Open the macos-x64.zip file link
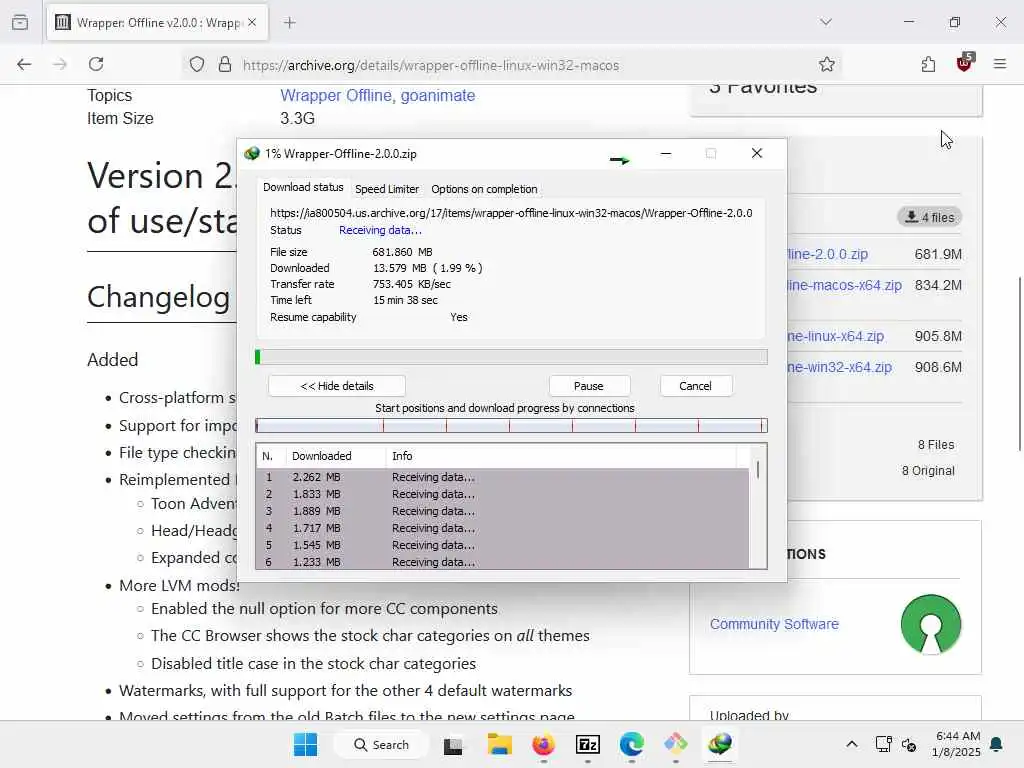 click(x=844, y=285)
